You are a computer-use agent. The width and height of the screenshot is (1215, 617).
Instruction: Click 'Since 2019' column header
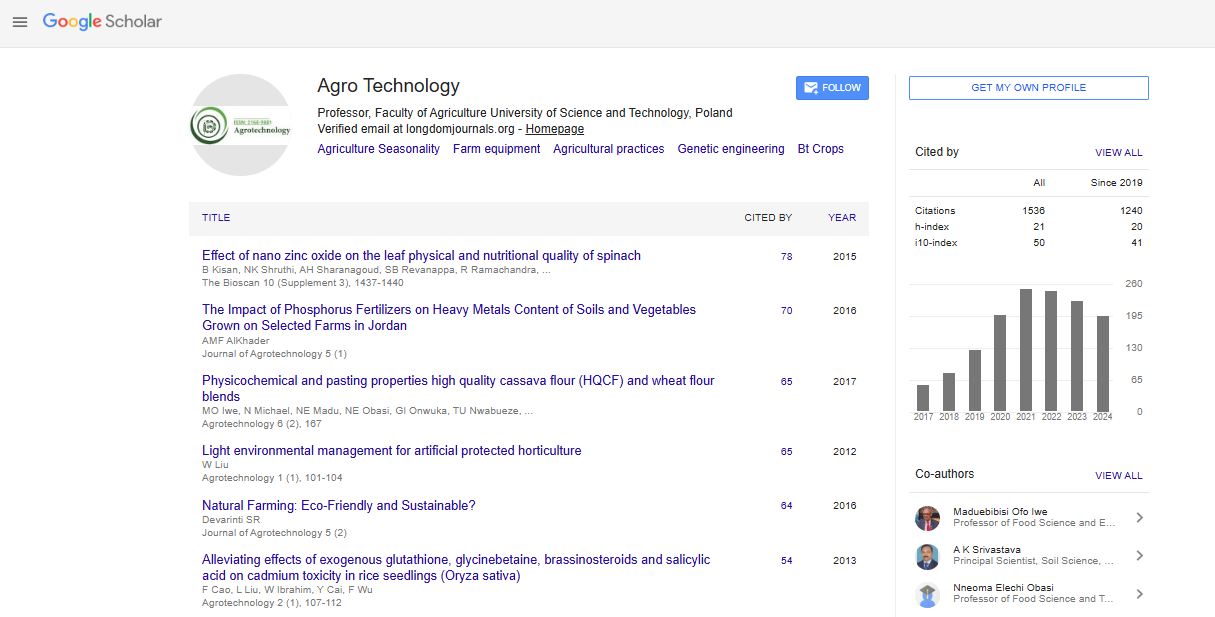point(1116,183)
